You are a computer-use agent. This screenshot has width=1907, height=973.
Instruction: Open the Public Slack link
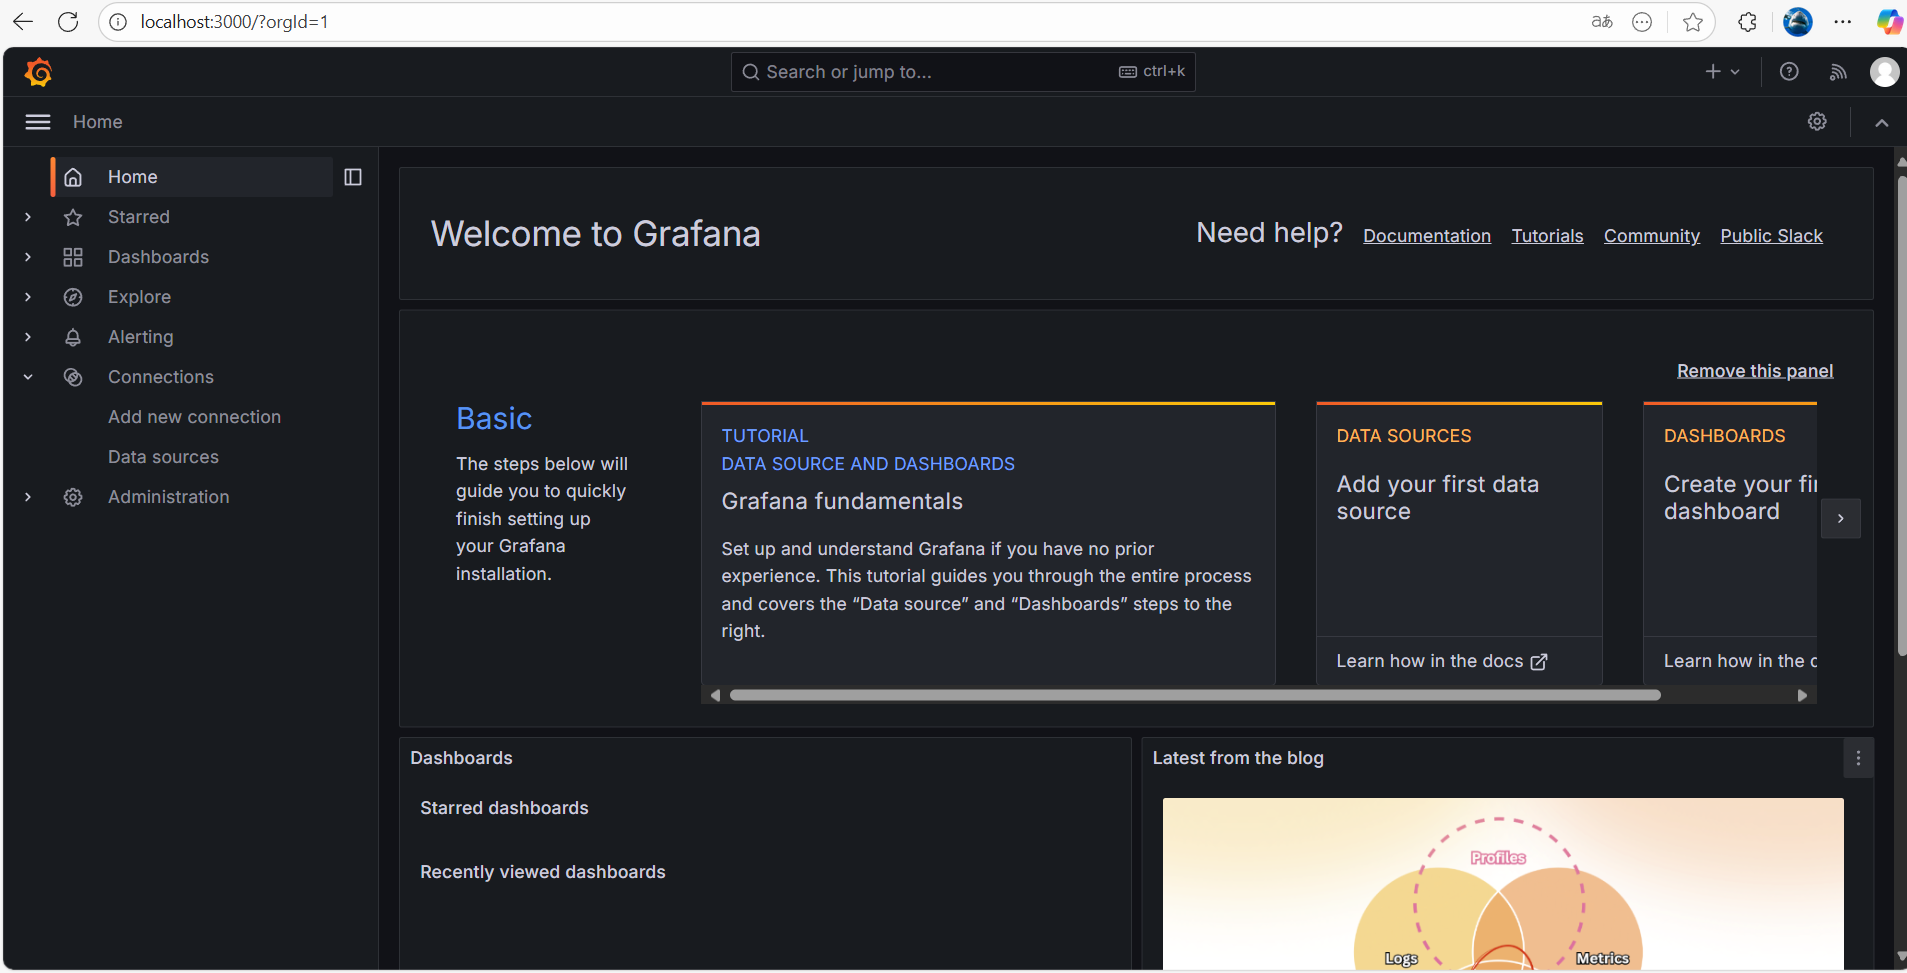click(1771, 236)
